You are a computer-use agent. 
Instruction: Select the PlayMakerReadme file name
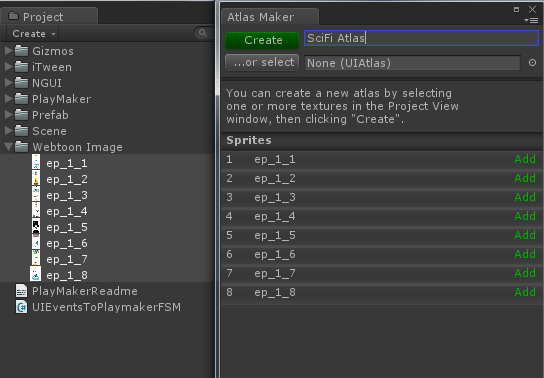[85, 291]
